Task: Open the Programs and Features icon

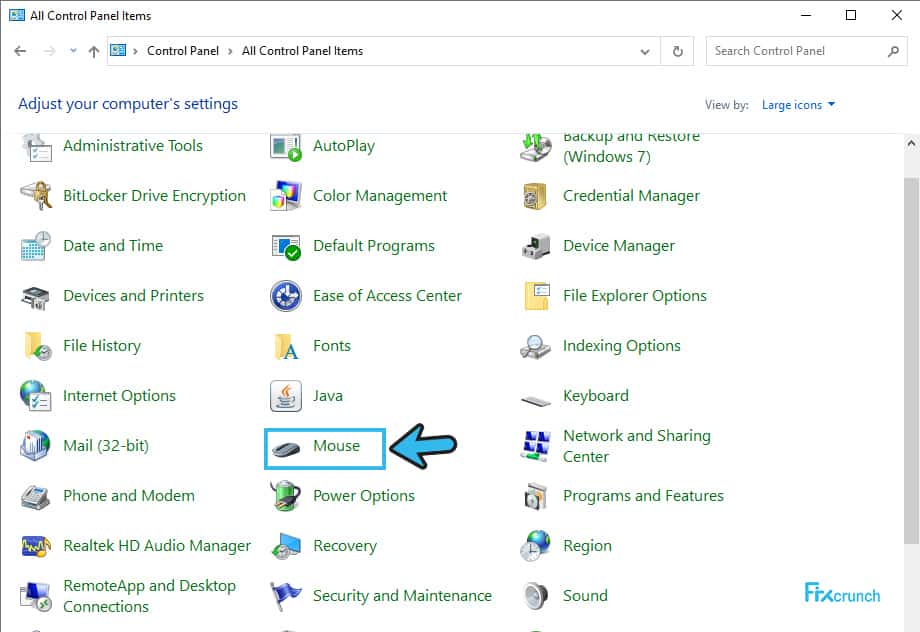Action: click(535, 496)
